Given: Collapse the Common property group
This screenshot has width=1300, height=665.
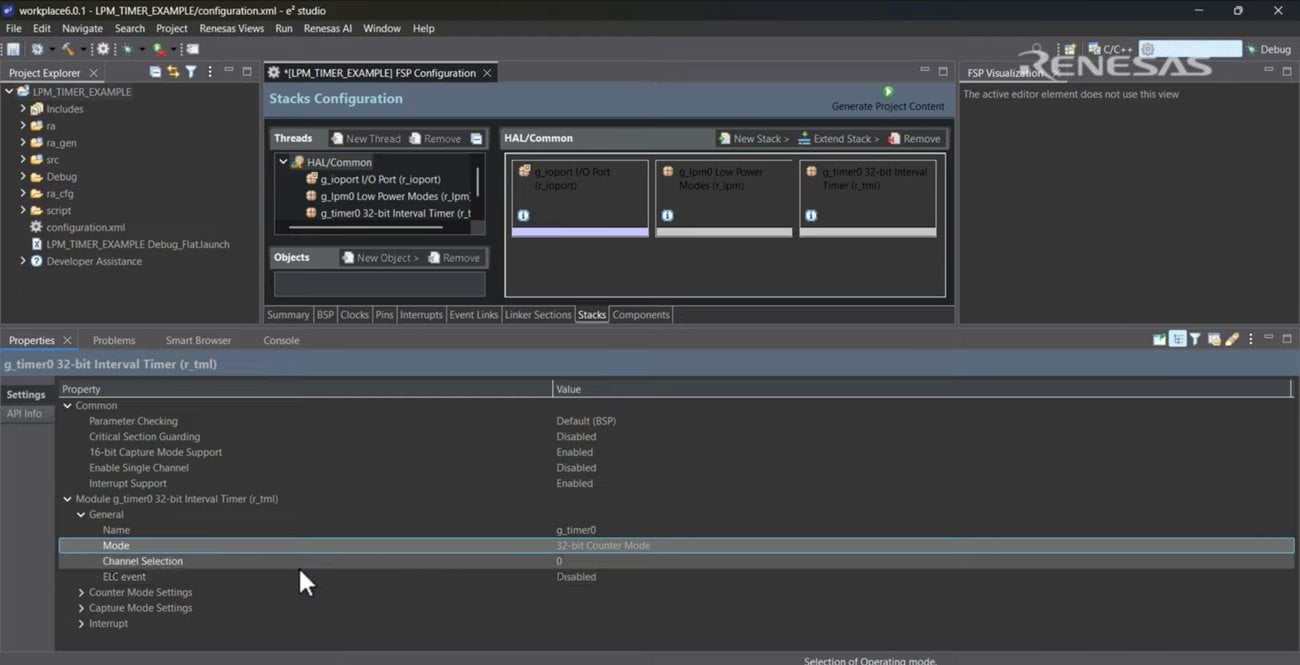Looking at the screenshot, I should coord(67,406).
